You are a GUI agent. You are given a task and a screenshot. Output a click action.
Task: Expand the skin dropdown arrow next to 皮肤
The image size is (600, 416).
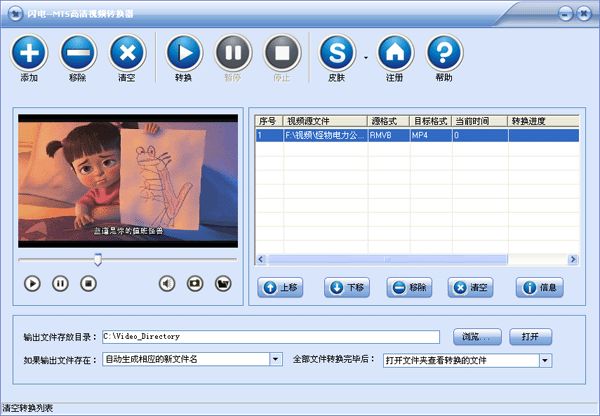pyautogui.click(x=365, y=58)
